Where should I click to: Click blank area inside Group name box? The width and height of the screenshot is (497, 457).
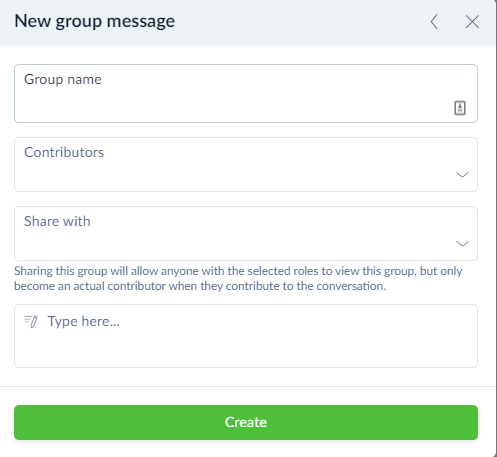[233, 107]
